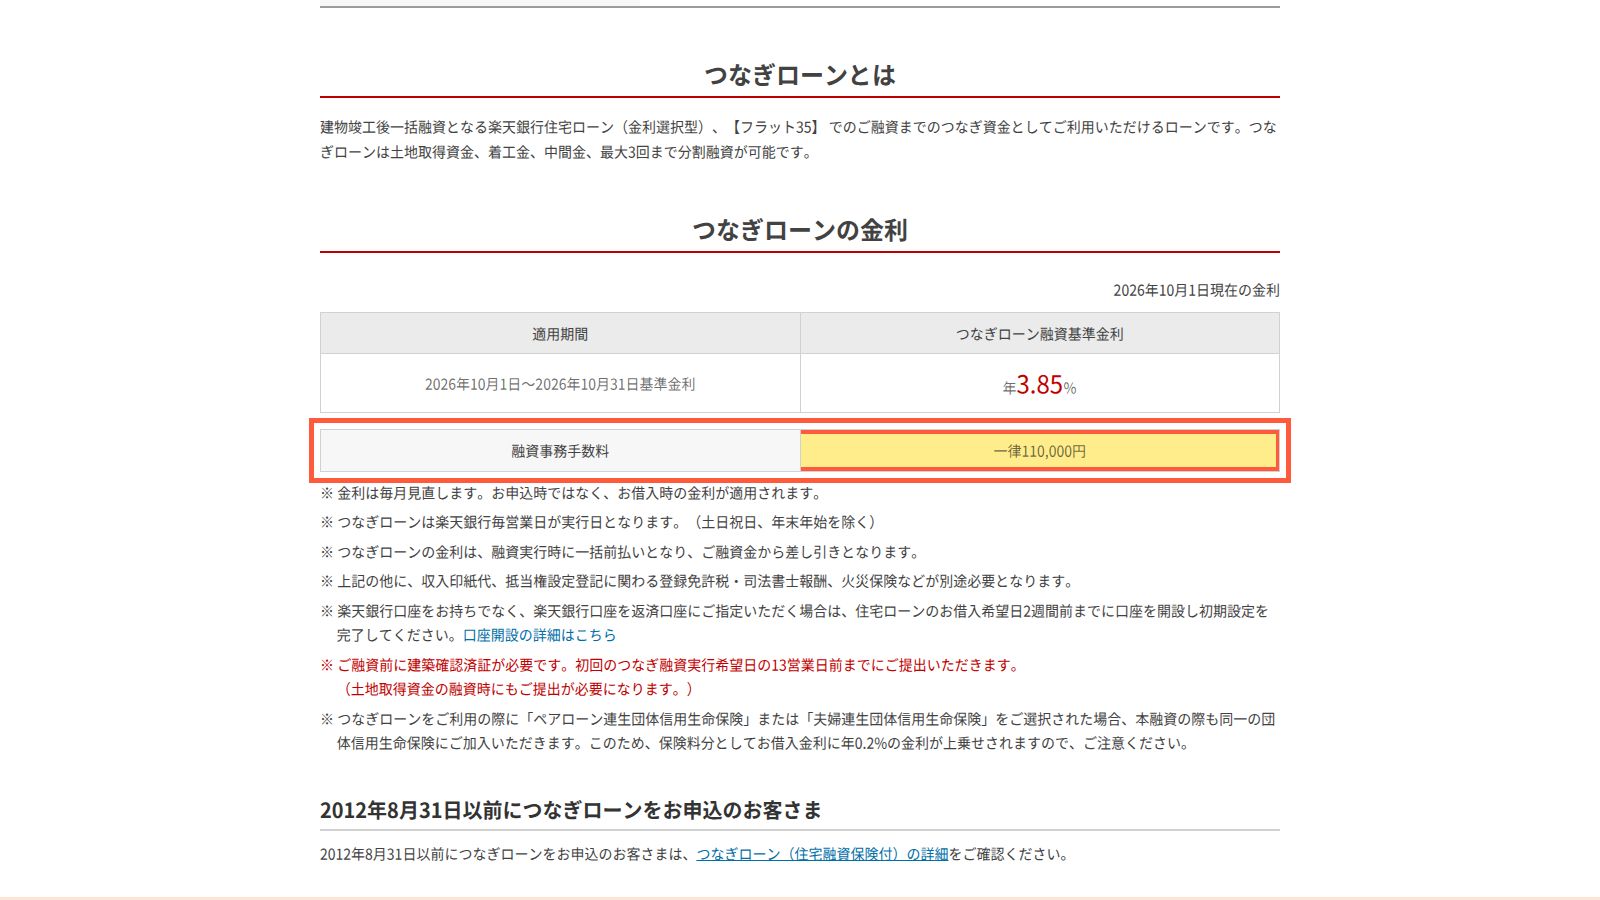This screenshot has width=1600, height=900.
Task: Click the red note （土地取得資金の融資時にもご提出が必要になります。）
Action: pyautogui.click(x=518, y=689)
